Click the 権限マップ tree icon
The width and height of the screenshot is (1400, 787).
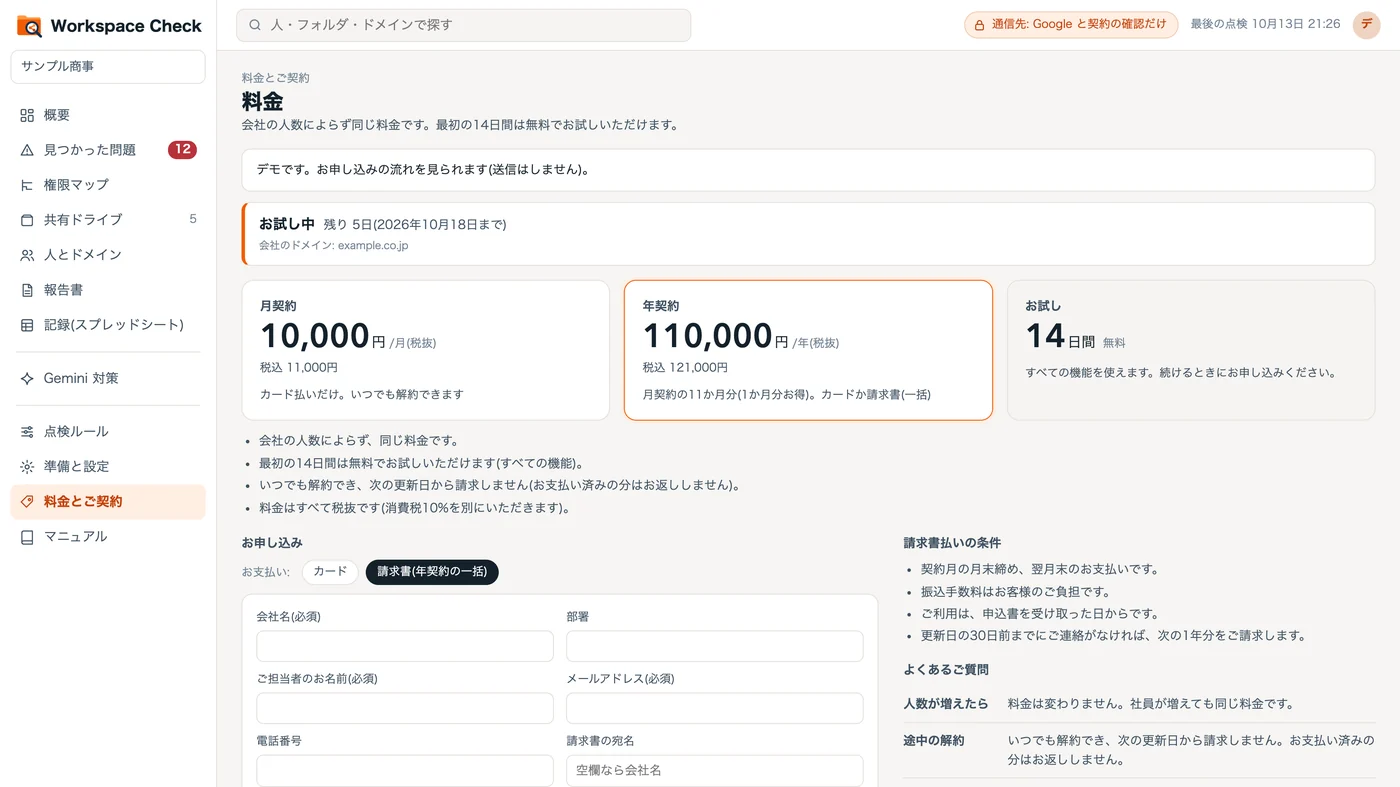pyautogui.click(x=27, y=185)
